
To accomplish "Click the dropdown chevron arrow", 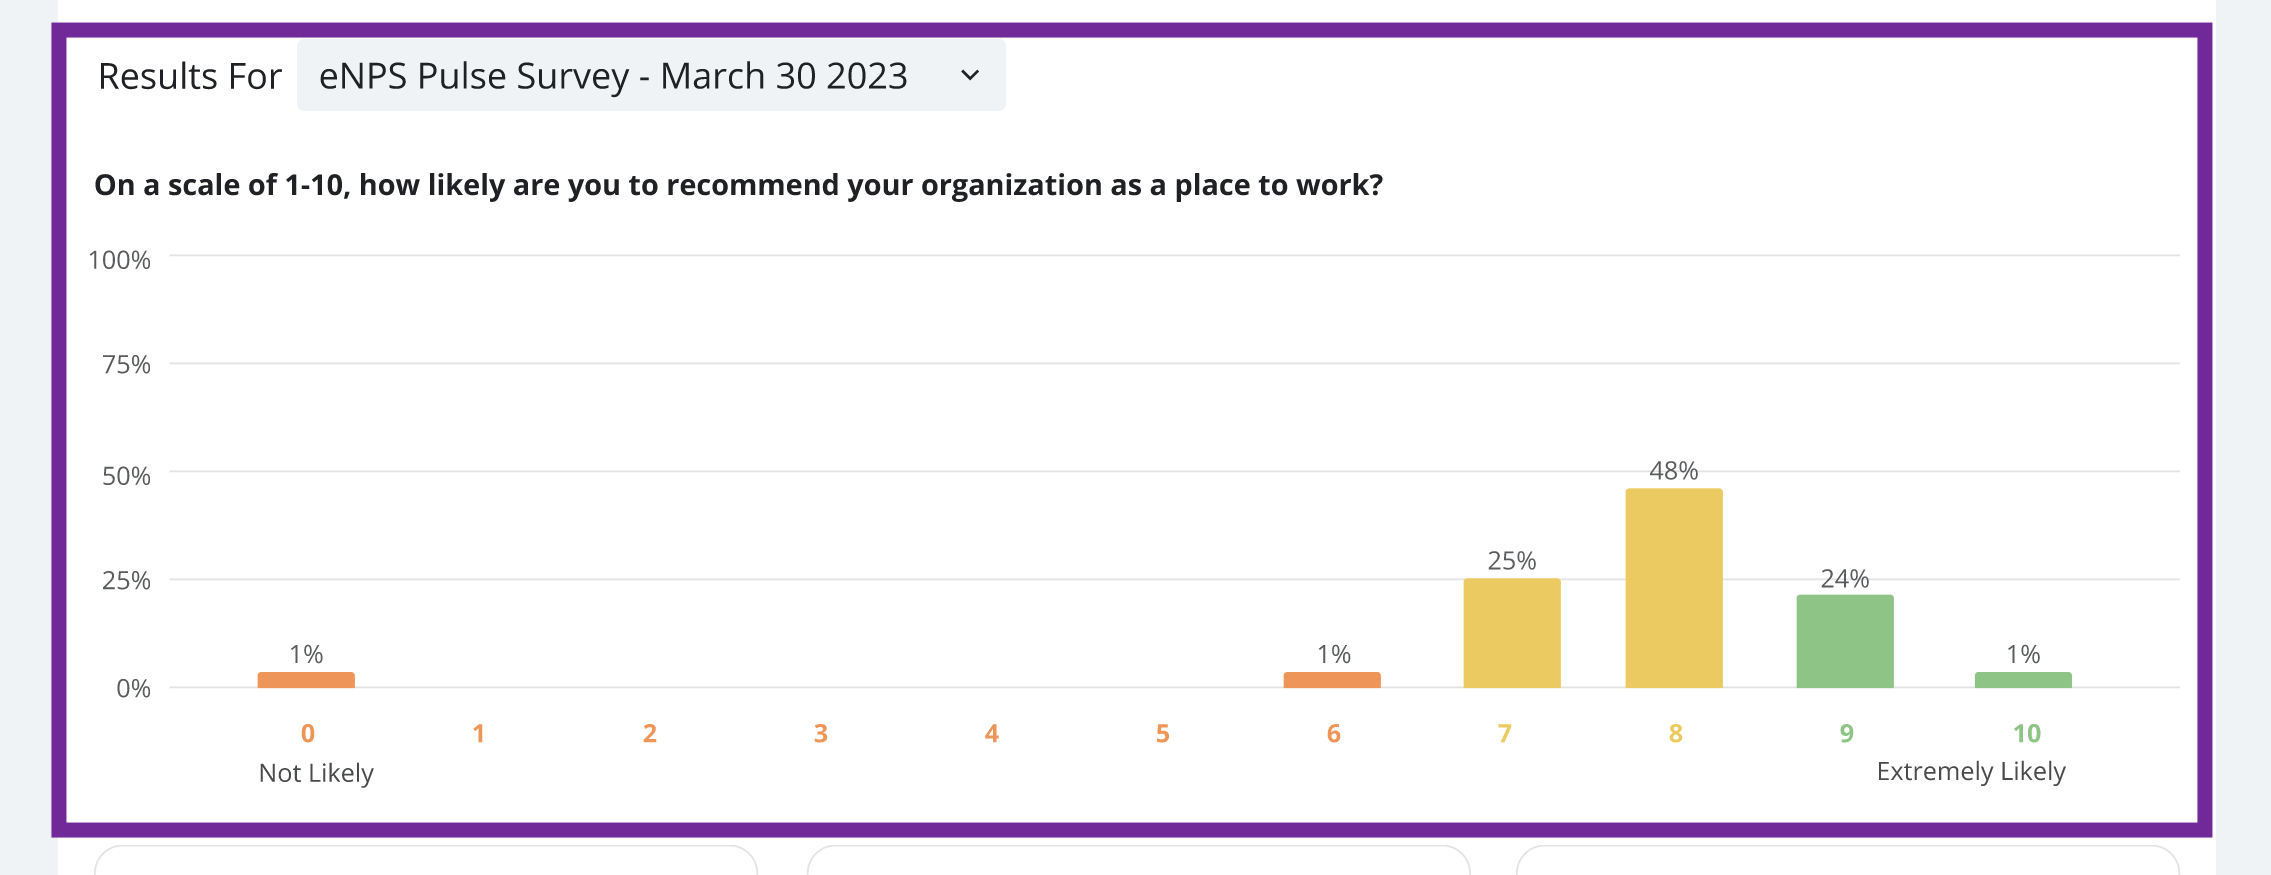I will click(x=969, y=76).
